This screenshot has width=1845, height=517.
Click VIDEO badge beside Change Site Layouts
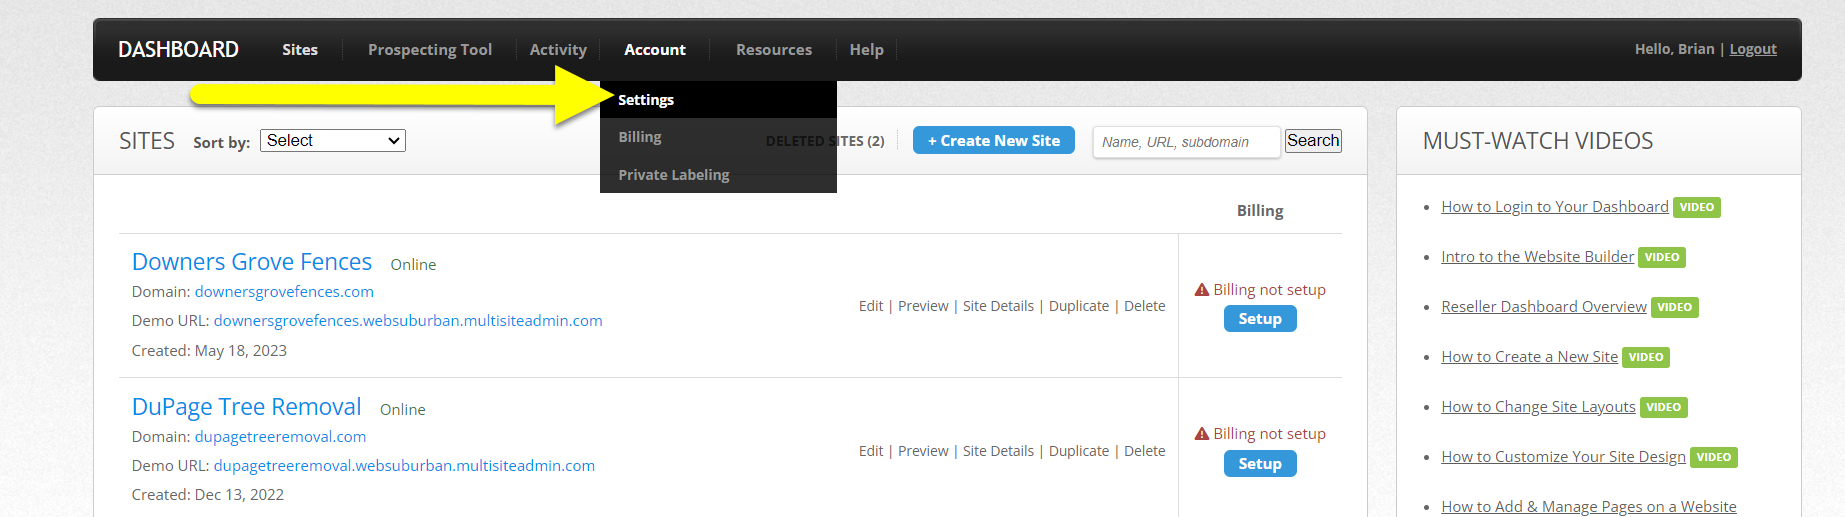pyautogui.click(x=1664, y=408)
